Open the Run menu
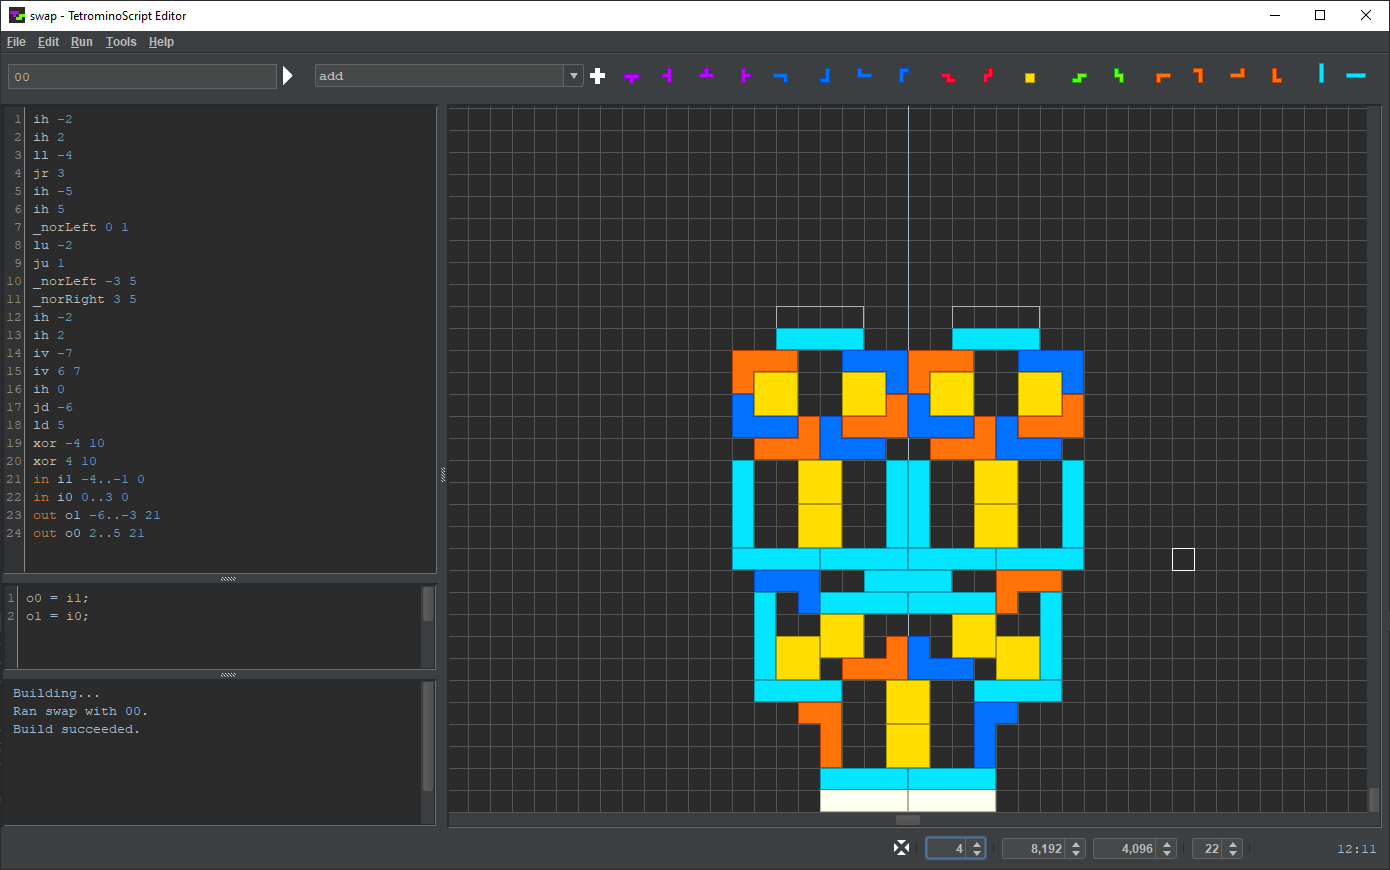The image size is (1390, 870). click(82, 42)
